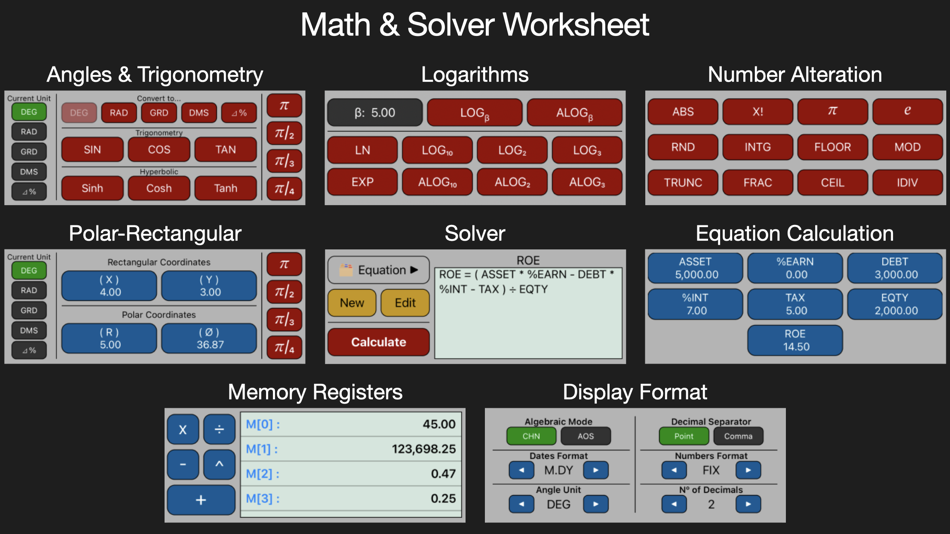This screenshot has height=534, width=950.
Task: Set trigonometry current unit to RAD
Action: pos(29,132)
